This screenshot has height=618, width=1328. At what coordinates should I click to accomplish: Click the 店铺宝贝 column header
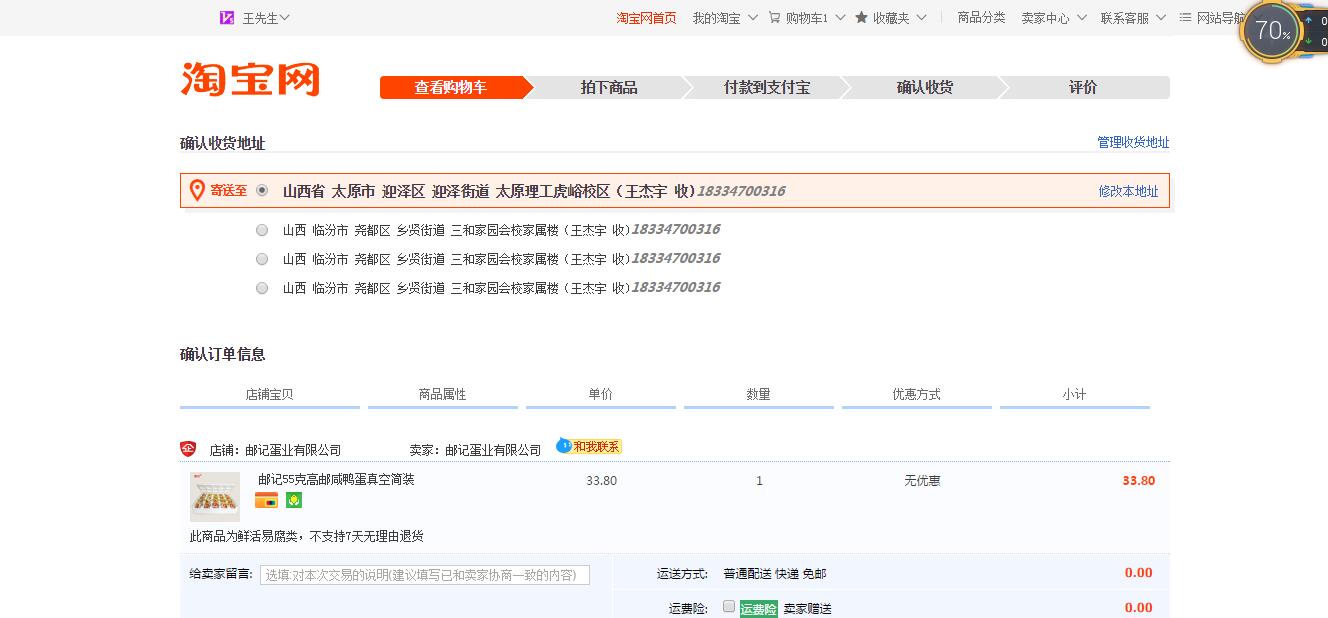270,394
